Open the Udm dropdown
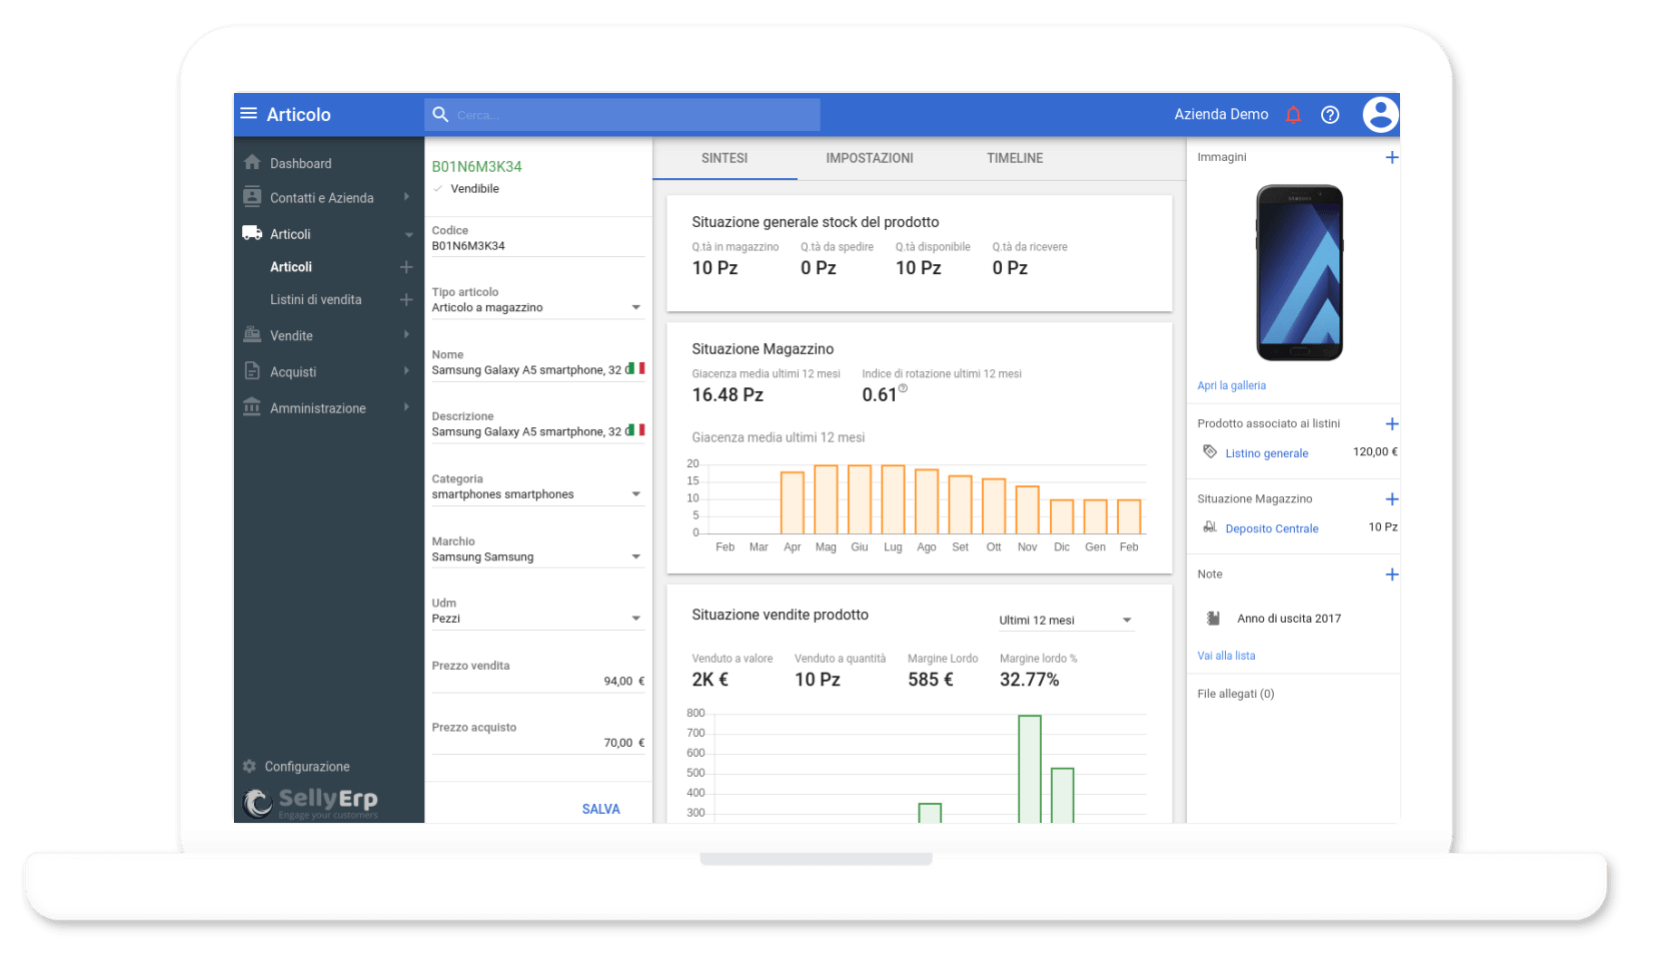Screen dimensions: 1680x971 (x=636, y=618)
